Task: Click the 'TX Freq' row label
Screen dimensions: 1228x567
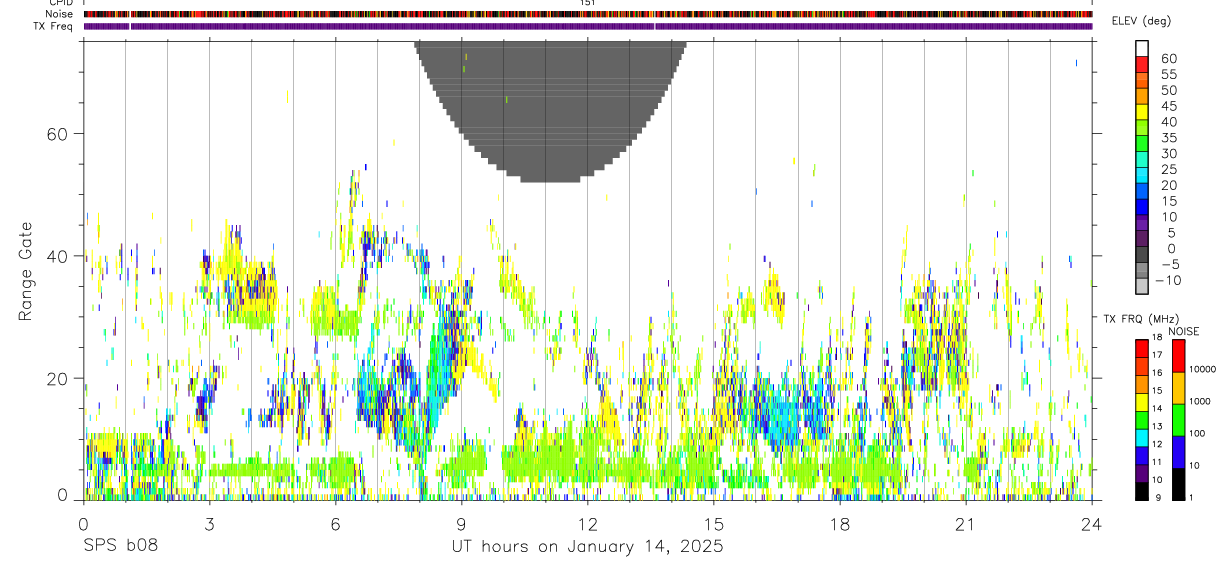Action: tap(53, 26)
